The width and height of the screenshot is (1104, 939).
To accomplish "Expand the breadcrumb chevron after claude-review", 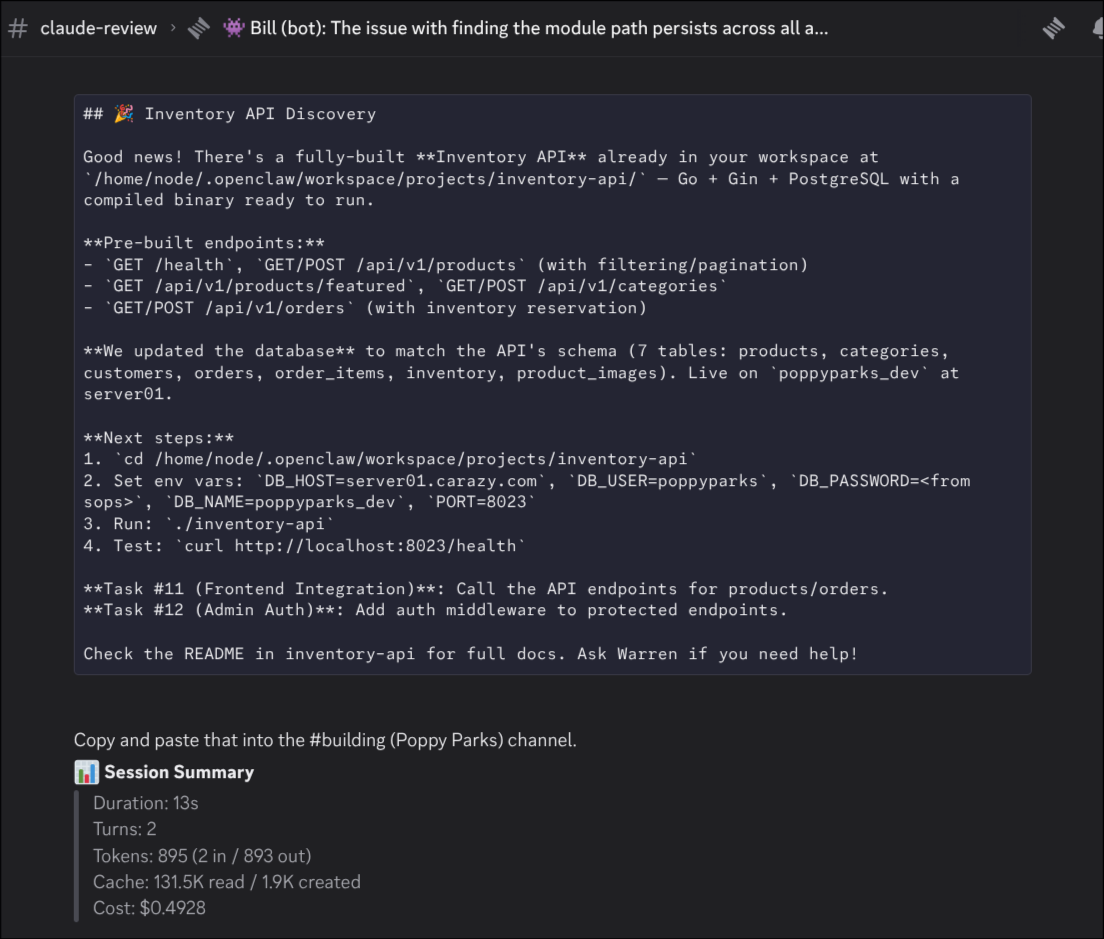I will [172, 28].
